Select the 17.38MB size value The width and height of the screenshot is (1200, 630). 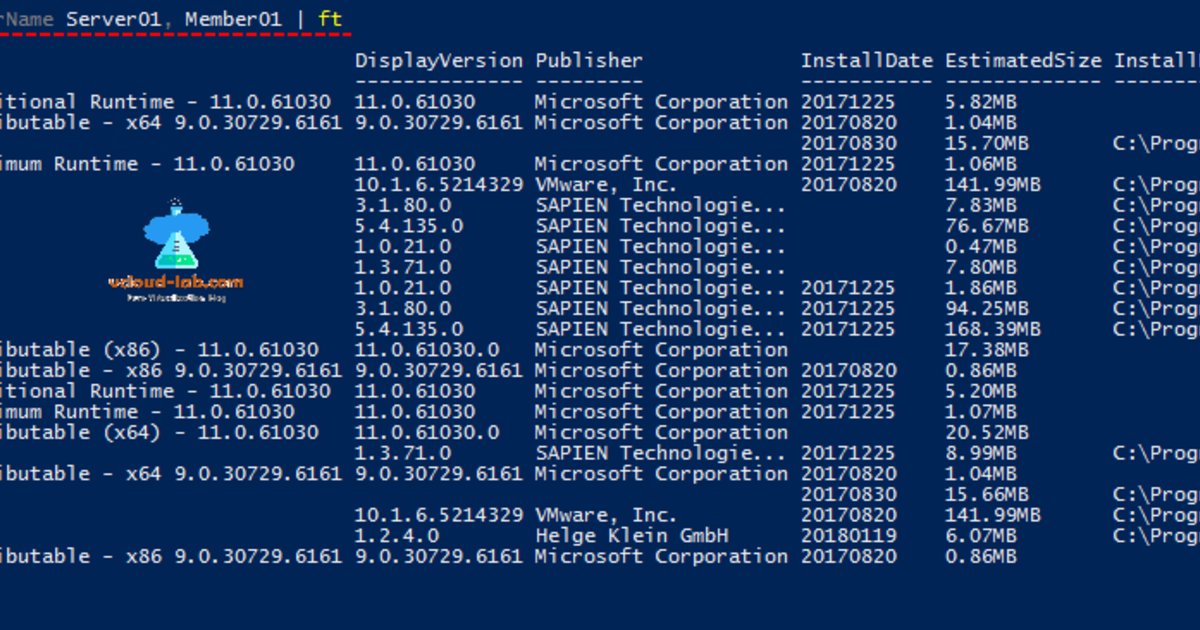(987, 350)
